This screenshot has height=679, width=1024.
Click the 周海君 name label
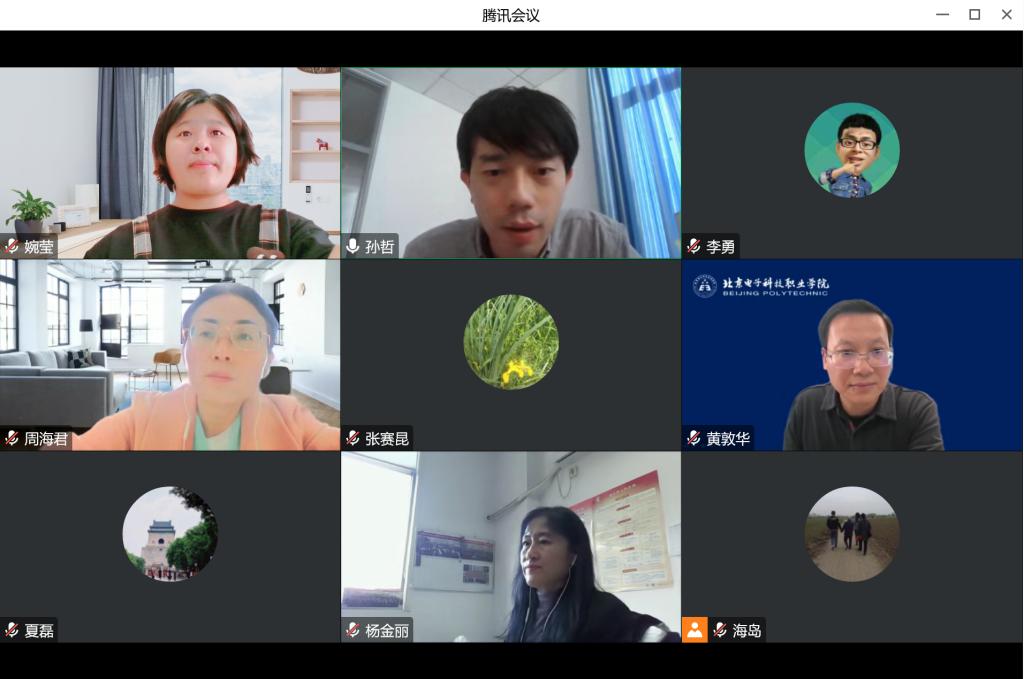[46, 439]
